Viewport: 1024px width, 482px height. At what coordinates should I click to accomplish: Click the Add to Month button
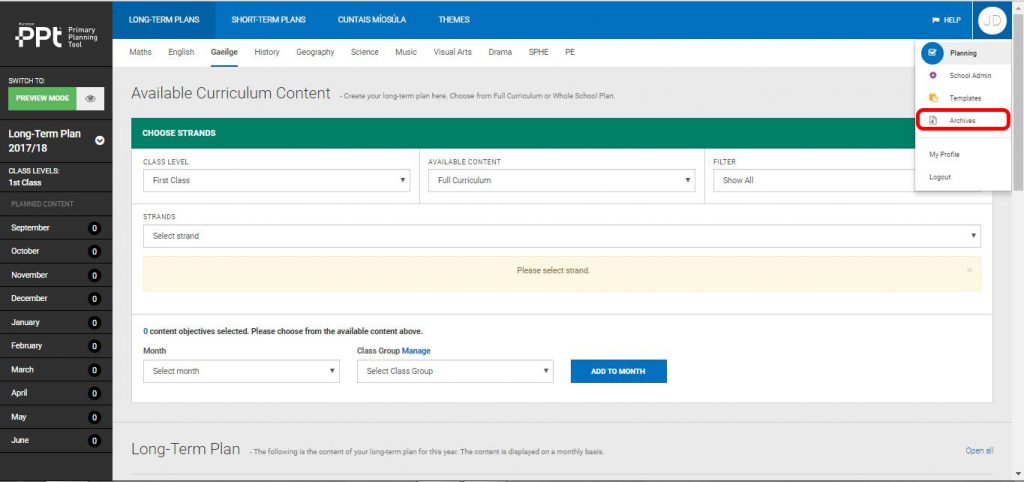(x=618, y=371)
